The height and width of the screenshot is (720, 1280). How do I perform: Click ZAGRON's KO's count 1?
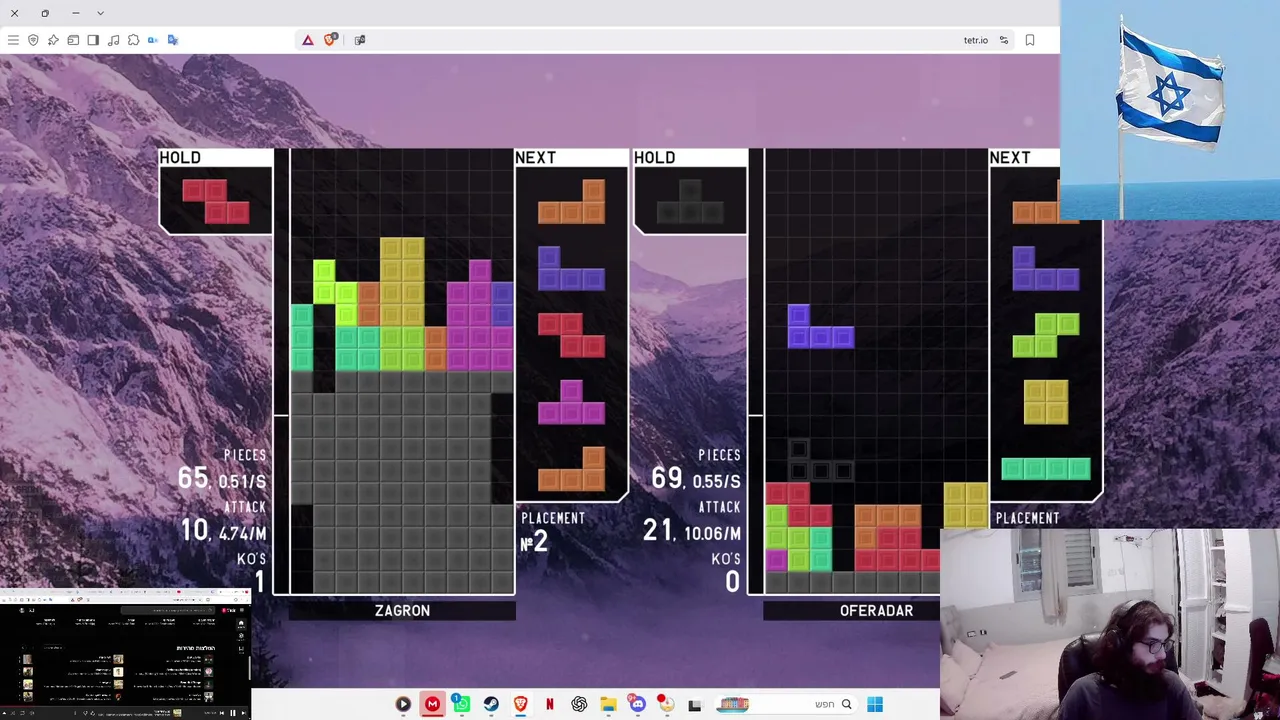click(260, 581)
